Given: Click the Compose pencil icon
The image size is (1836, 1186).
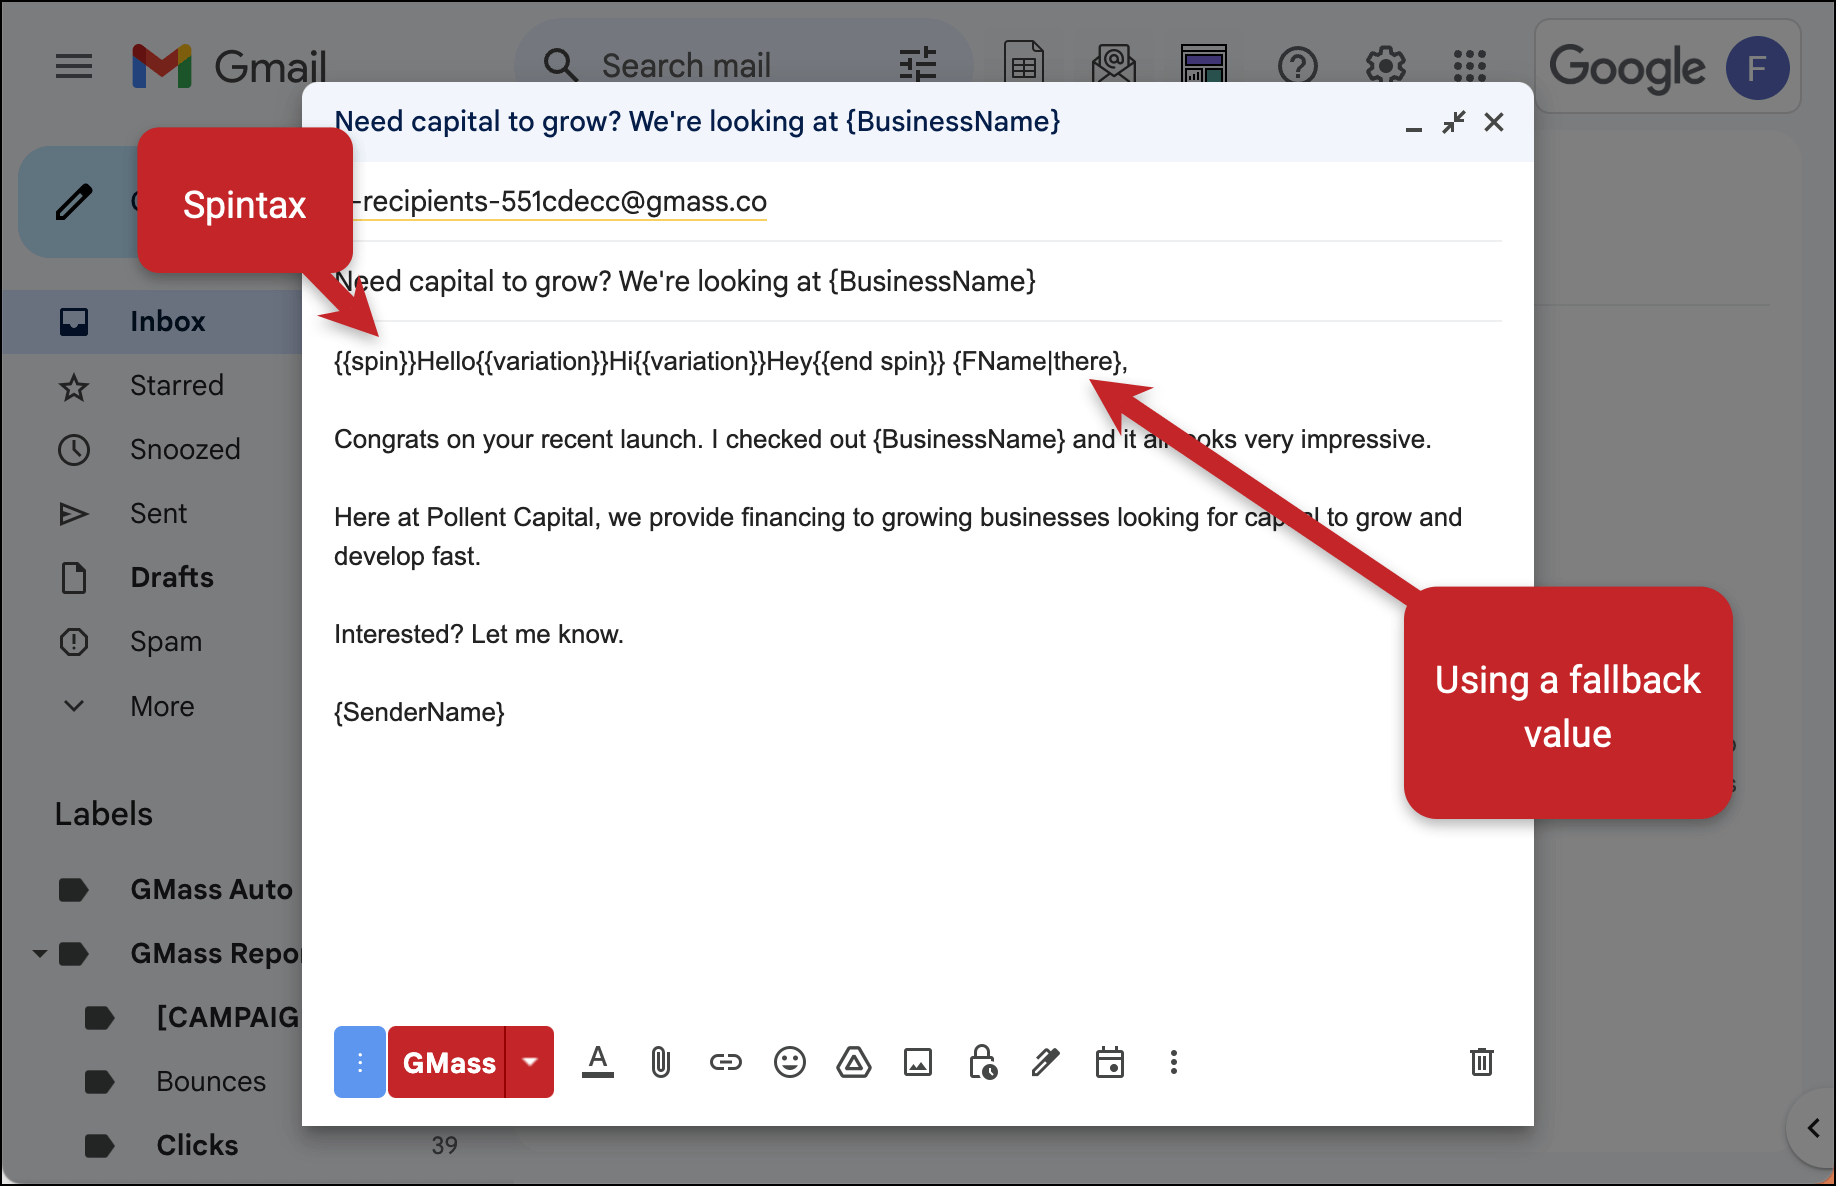Looking at the screenshot, I should (x=74, y=202).
